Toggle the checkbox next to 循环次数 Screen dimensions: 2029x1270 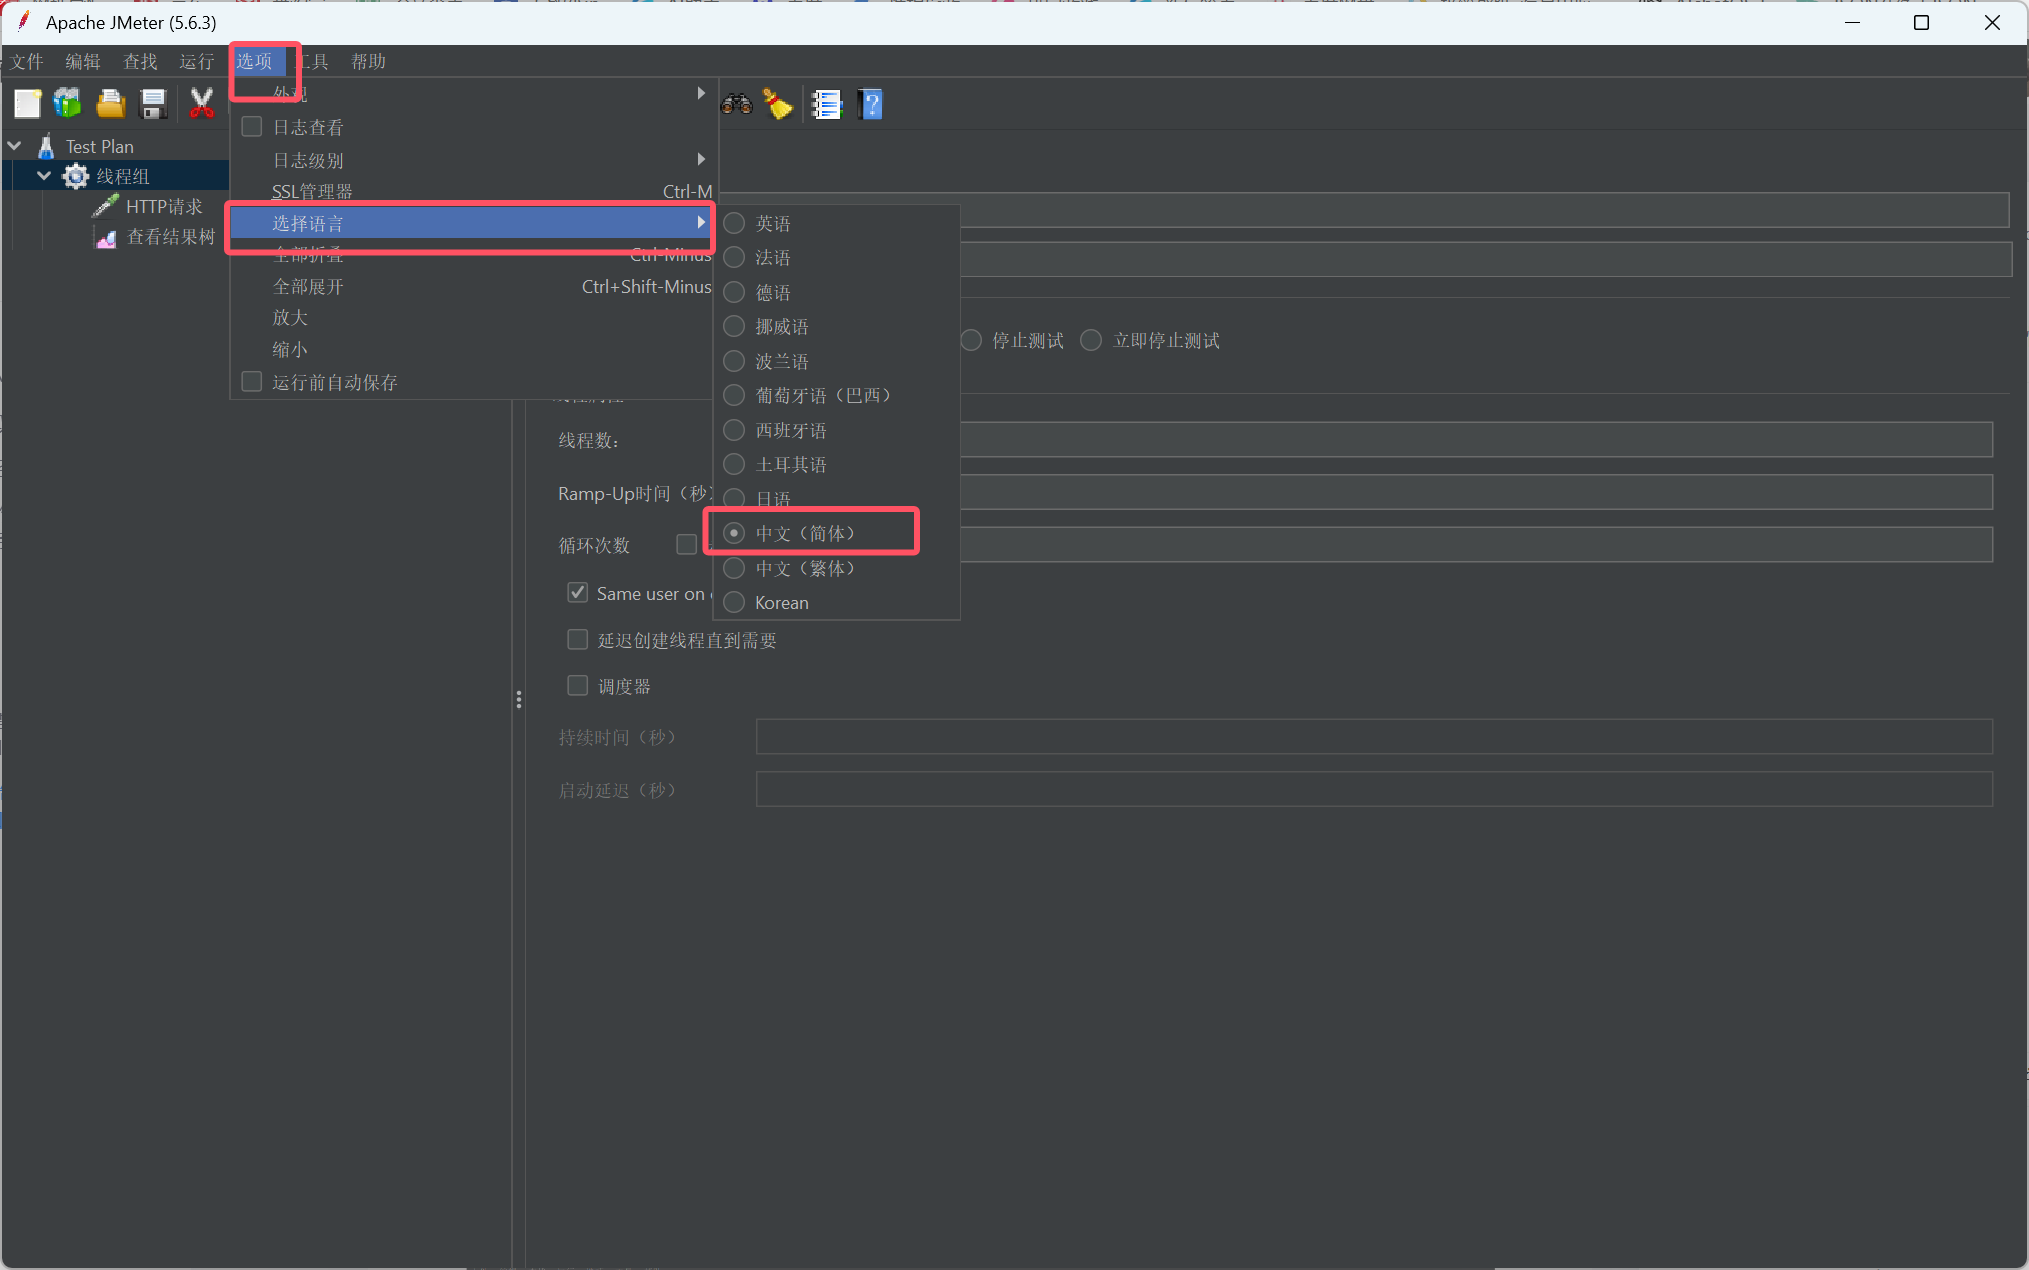pos(686,544)
